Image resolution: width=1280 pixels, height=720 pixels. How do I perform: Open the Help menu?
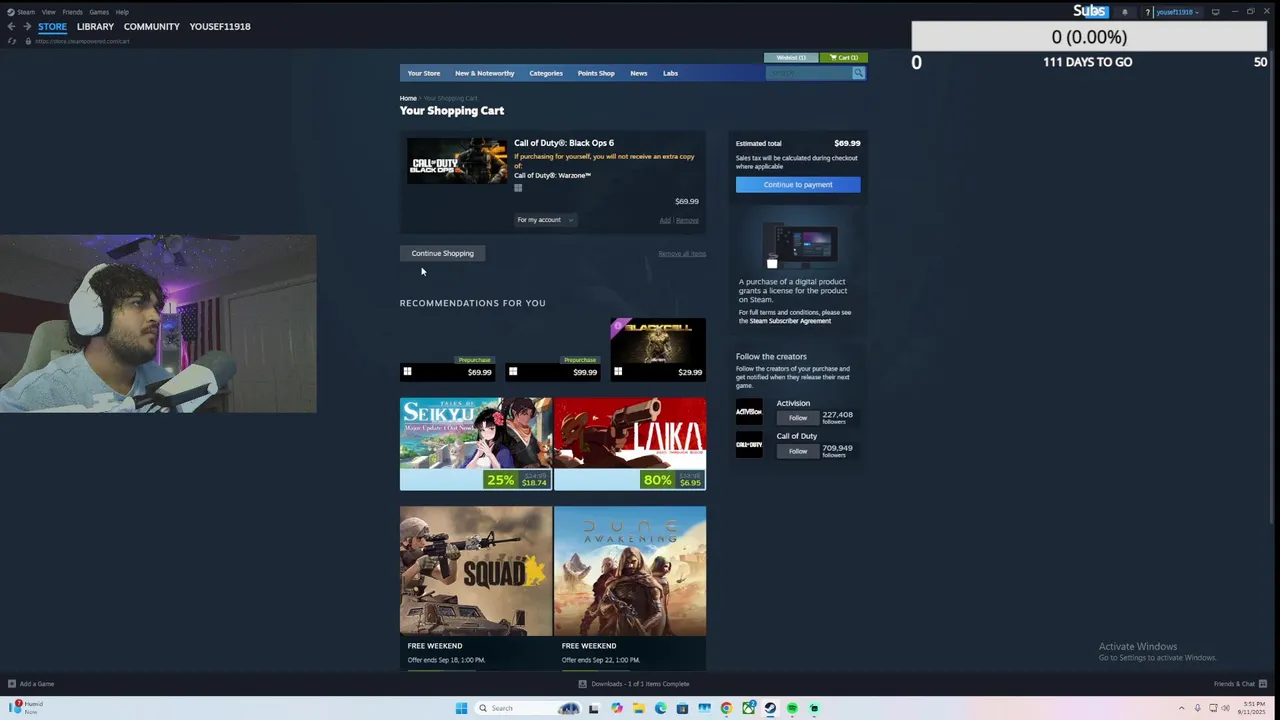pos(122,12)
